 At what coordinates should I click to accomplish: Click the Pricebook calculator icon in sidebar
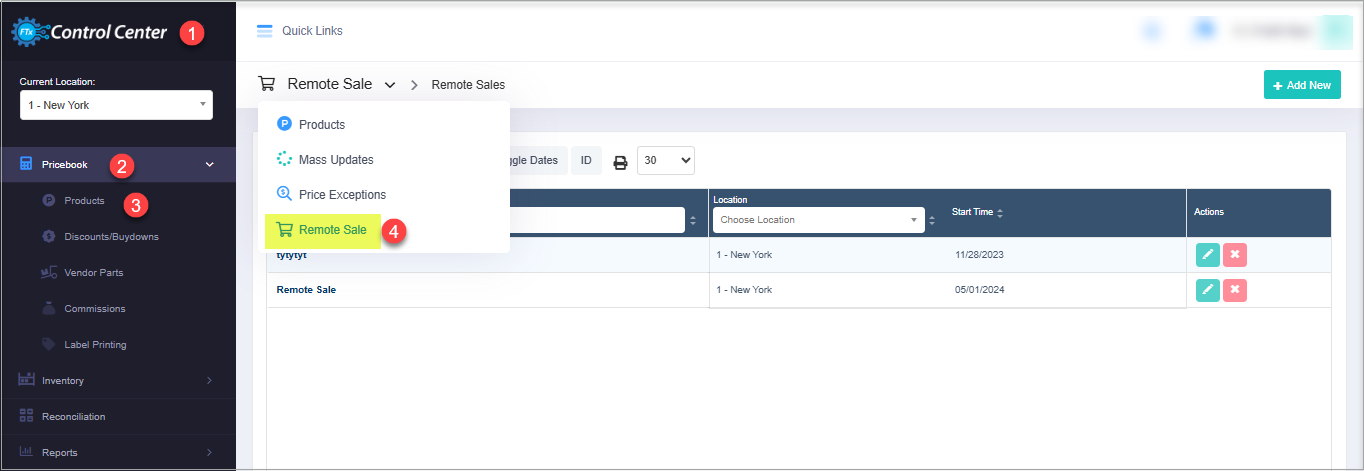tap(27, 164)
